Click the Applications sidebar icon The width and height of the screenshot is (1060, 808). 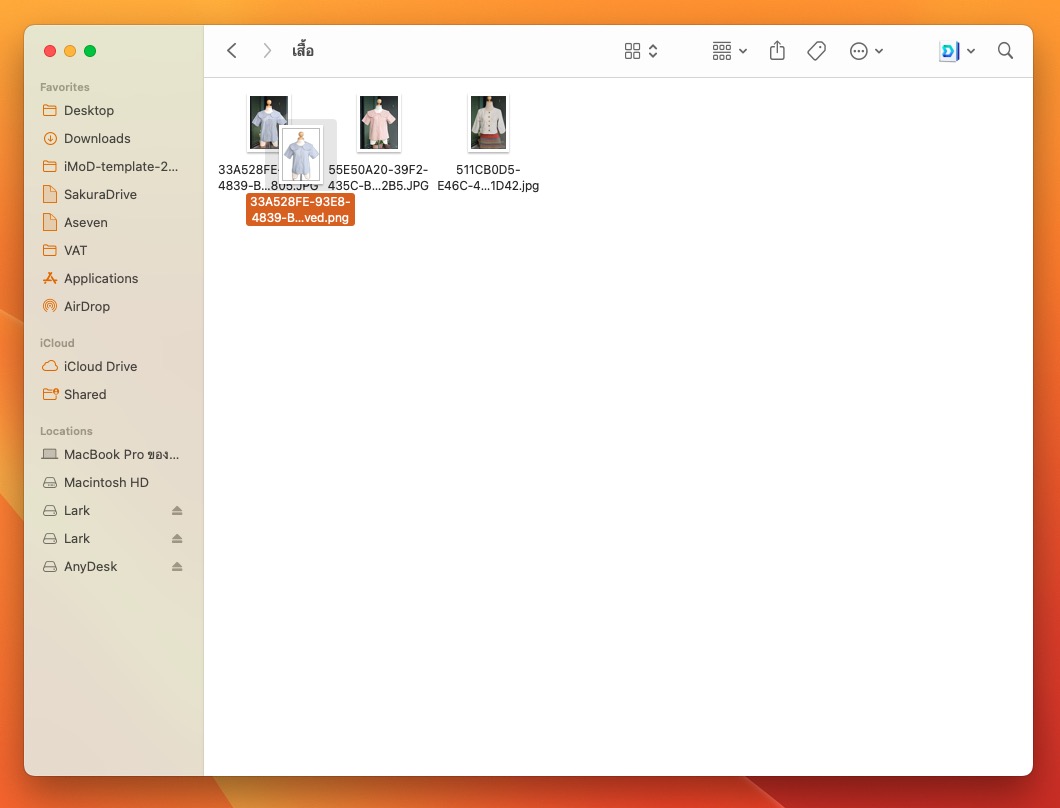tap(50, 279)
